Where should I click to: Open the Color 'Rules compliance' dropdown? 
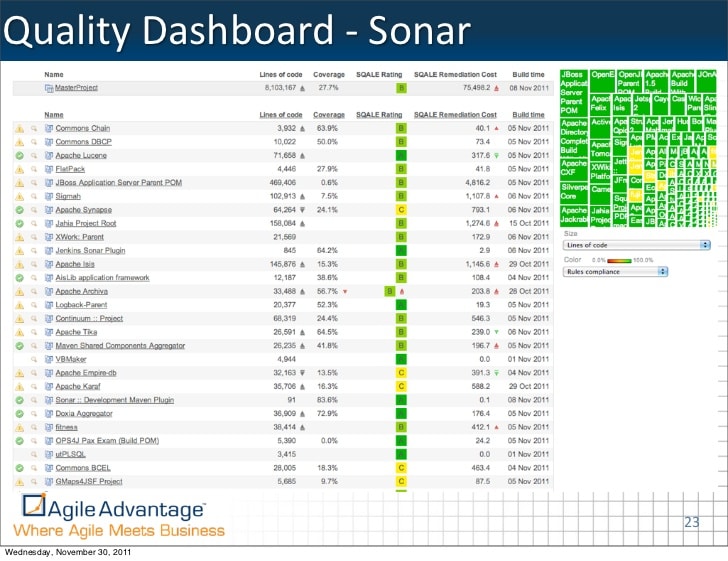click(x=637, y=271)
